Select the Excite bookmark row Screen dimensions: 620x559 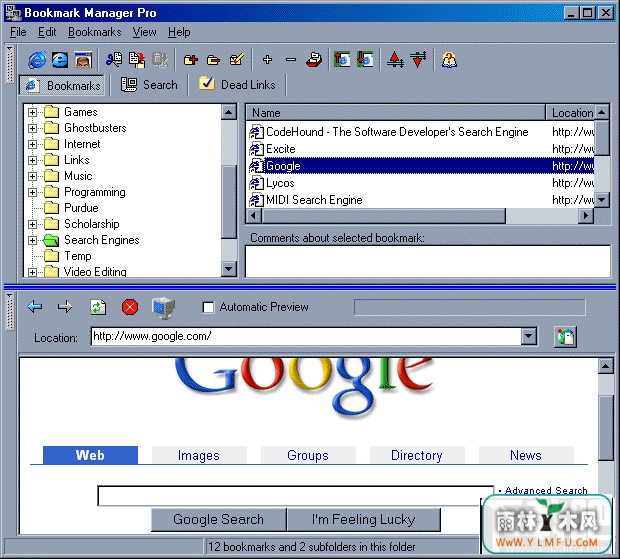click(x=421, y=149)
